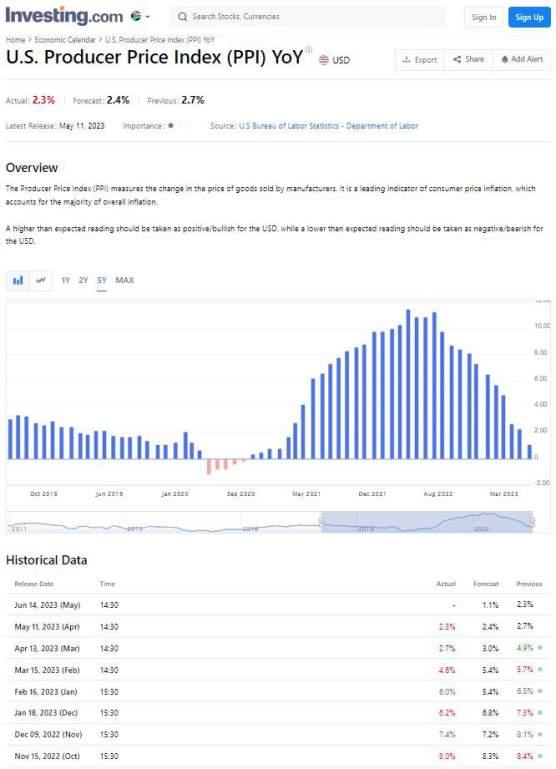Select the 5Y chart range
The image size is (556, 769).
point(101,281)
